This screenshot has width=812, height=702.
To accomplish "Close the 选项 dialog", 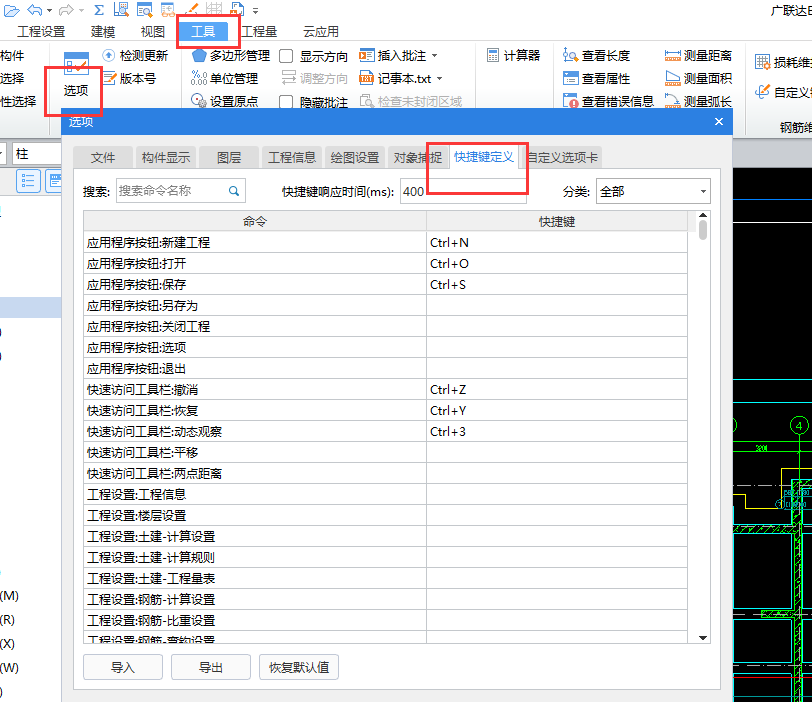I will point(719,122).
